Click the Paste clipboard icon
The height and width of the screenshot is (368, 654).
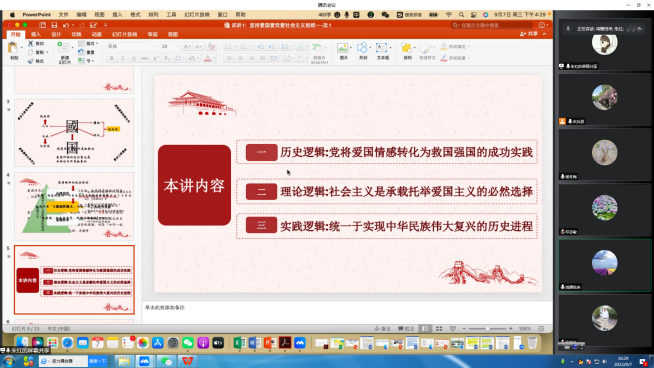13,48
